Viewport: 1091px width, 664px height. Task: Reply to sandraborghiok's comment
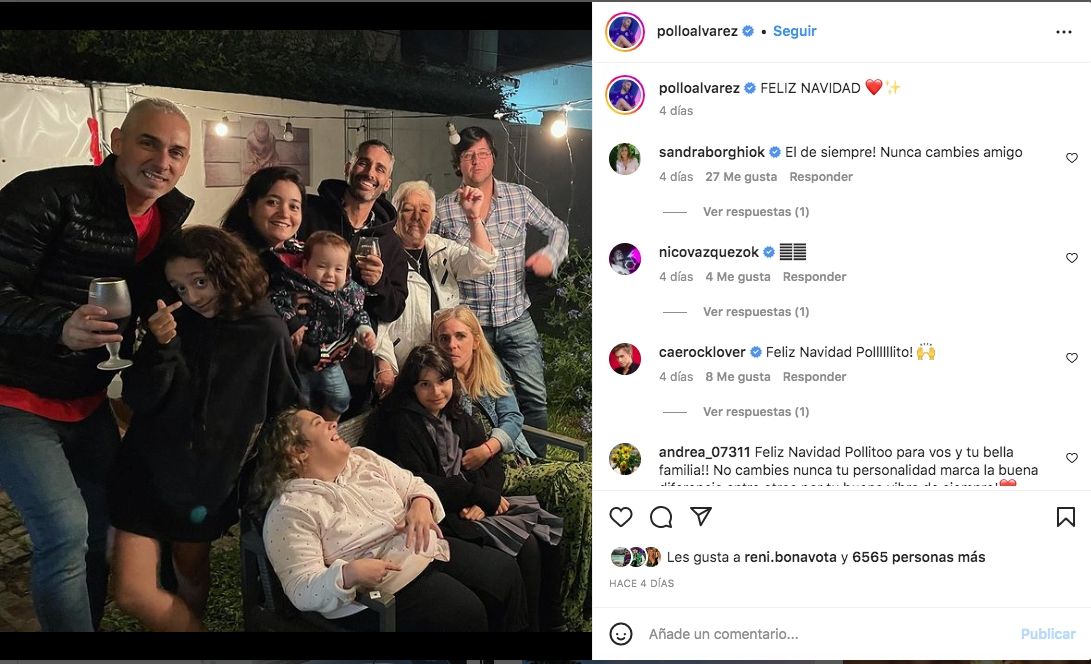point(821,177)
